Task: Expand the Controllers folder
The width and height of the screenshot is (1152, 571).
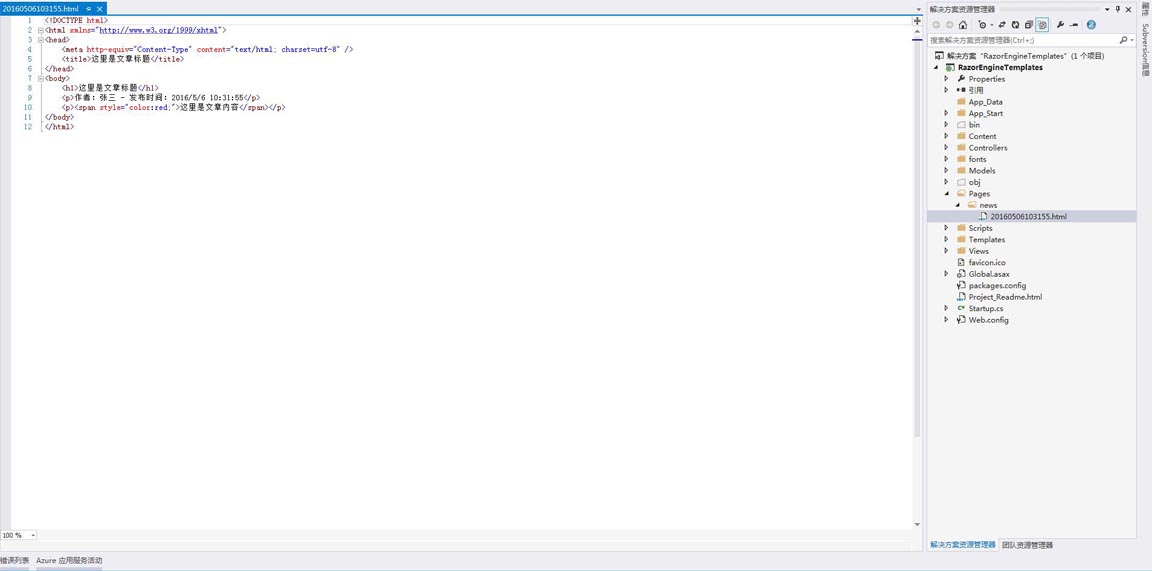Action: [x=946, y=148]
